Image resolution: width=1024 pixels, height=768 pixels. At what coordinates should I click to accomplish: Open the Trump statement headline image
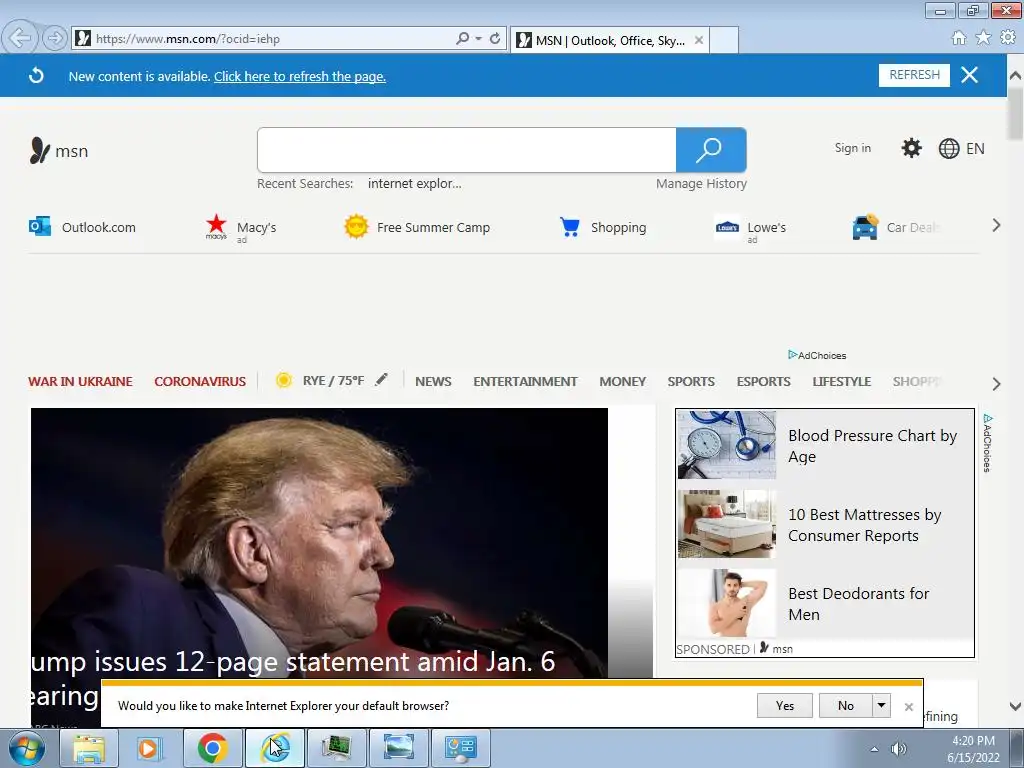pos(319,542)
